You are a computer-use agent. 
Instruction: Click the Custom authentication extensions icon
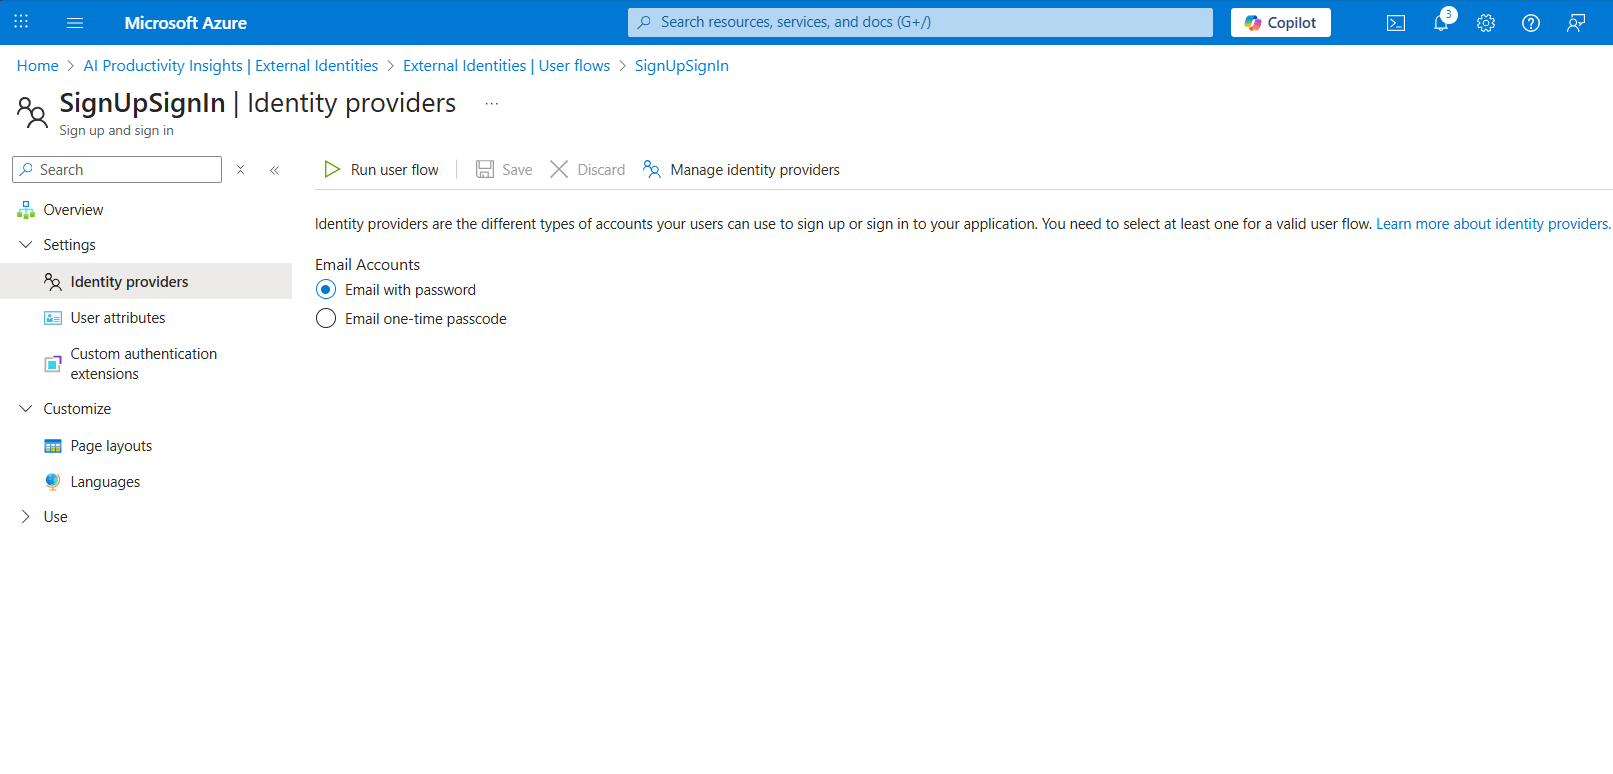coord(53,364)
